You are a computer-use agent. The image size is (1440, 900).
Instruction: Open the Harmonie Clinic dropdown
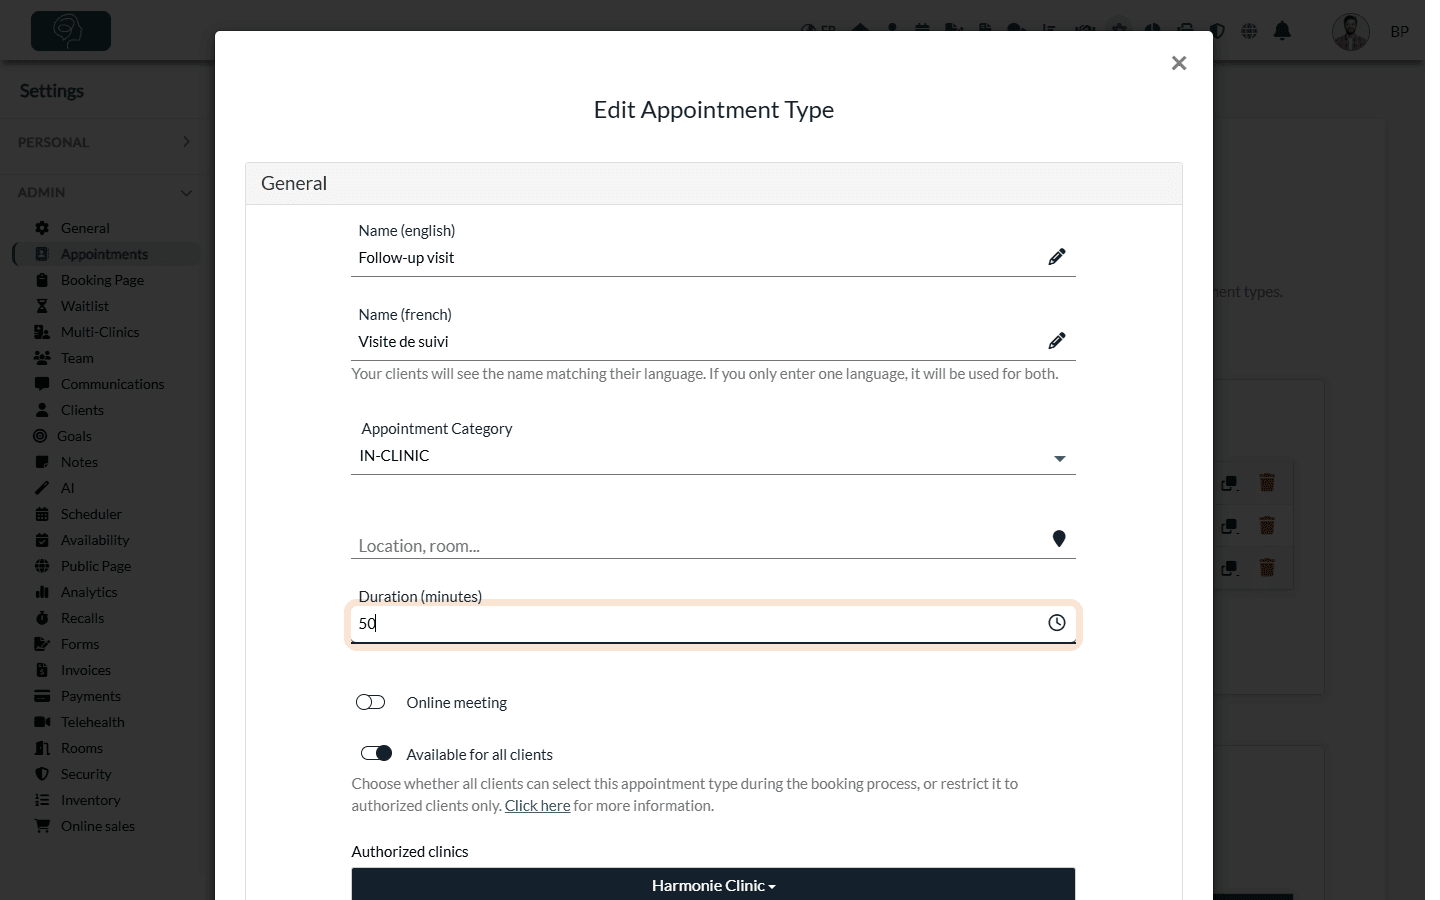click(x=713, y=885)
